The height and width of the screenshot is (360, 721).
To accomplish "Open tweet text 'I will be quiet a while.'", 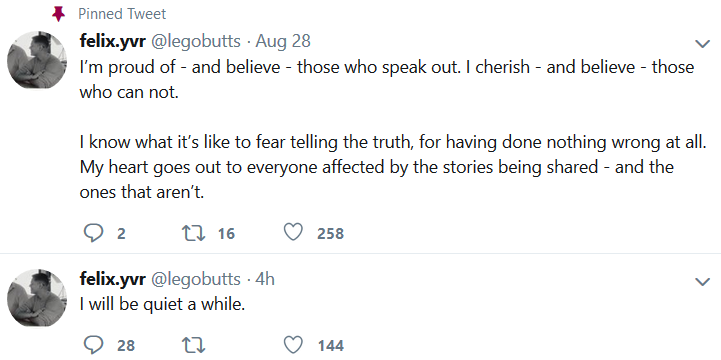I will click(x=162, y=304).
